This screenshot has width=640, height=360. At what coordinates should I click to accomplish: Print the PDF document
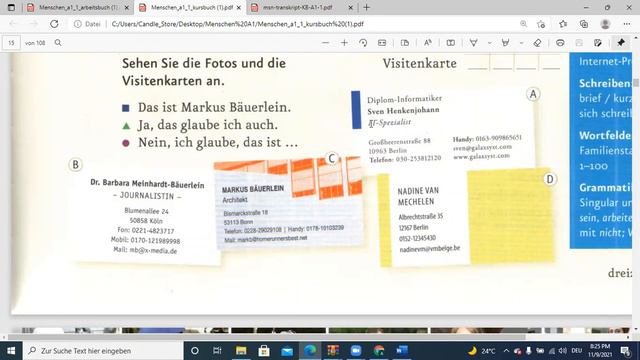[x=560, y=43]
